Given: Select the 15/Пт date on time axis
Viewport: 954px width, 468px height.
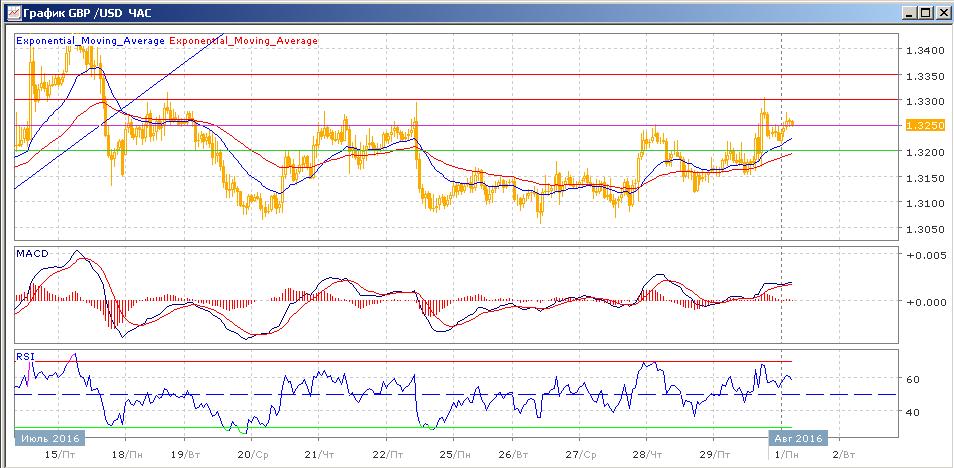Looking at the screenshot, I should click(60, 454).
